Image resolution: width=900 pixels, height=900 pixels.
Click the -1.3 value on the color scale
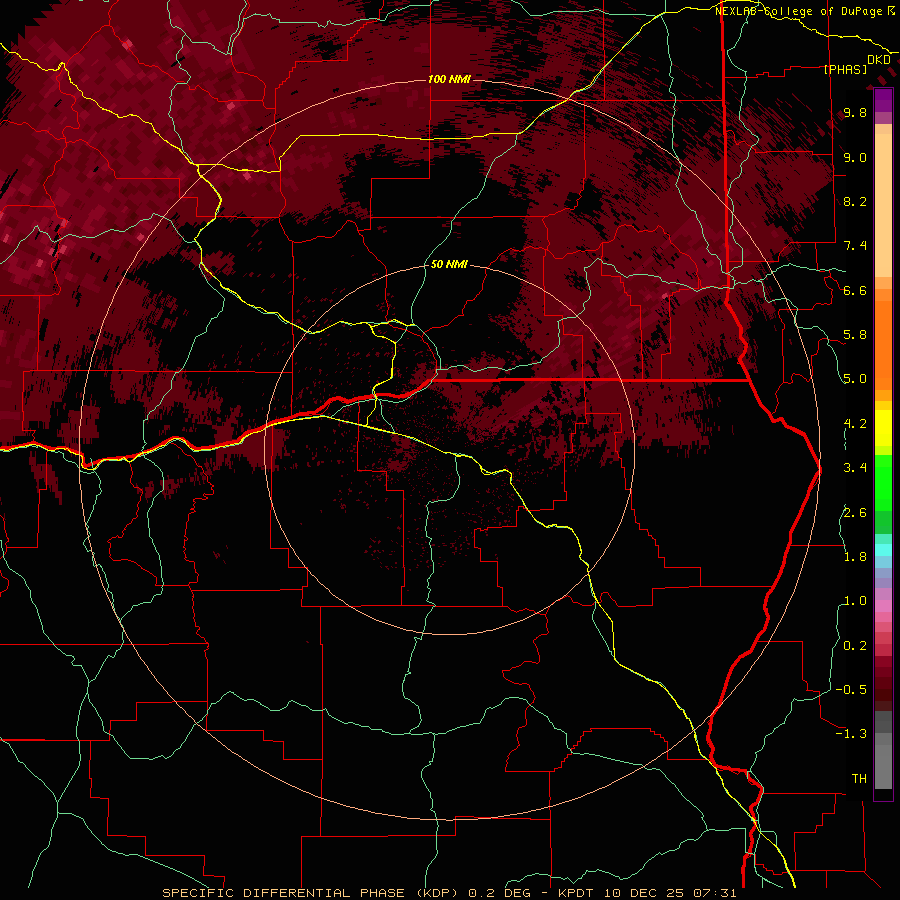coord(851,734)
